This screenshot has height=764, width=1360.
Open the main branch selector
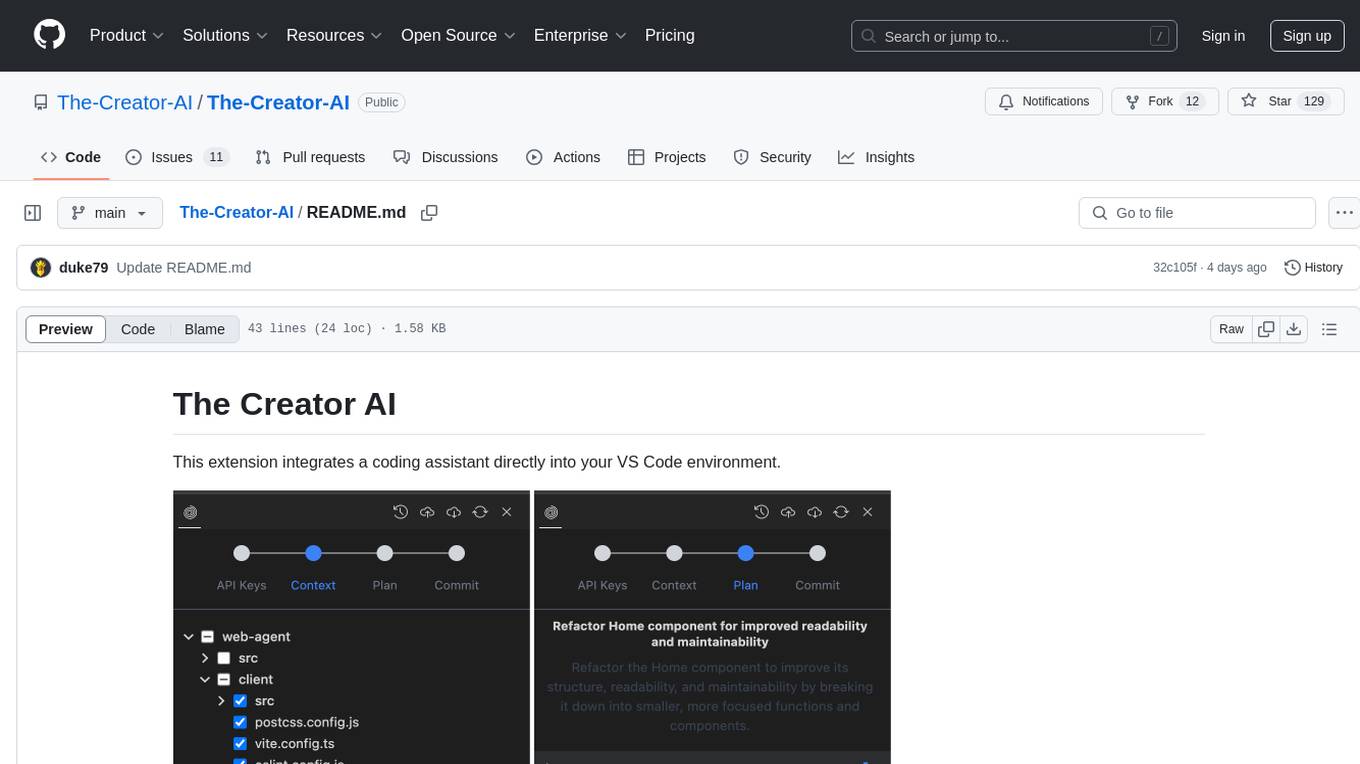110,213
